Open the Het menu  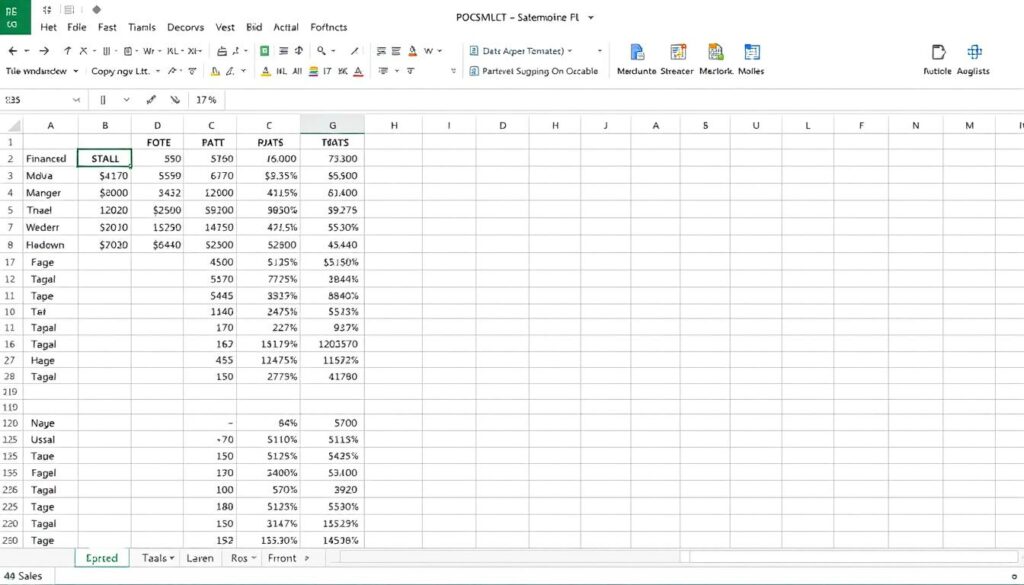click(x=48, y=27)
